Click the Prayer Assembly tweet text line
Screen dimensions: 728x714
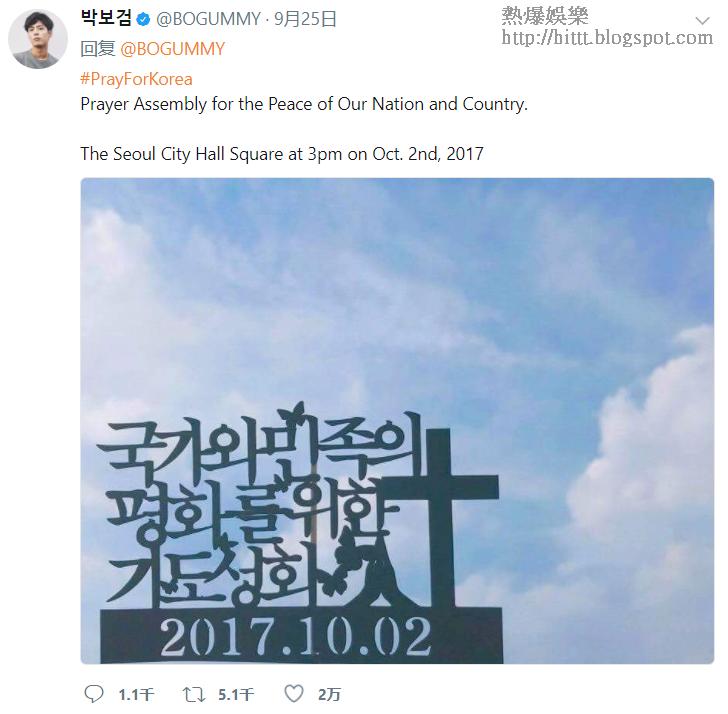pyautogui.click(x=304, y=104)
